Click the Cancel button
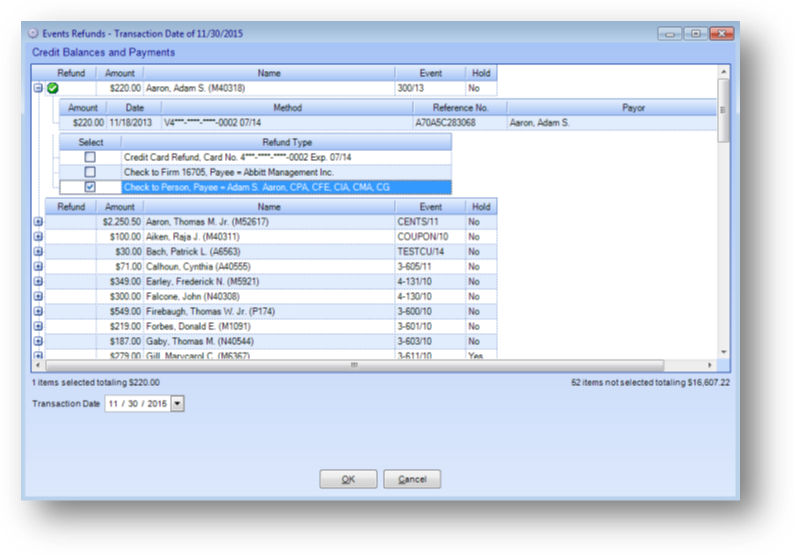This screenshot has width=795, height=554. [412, 479]
